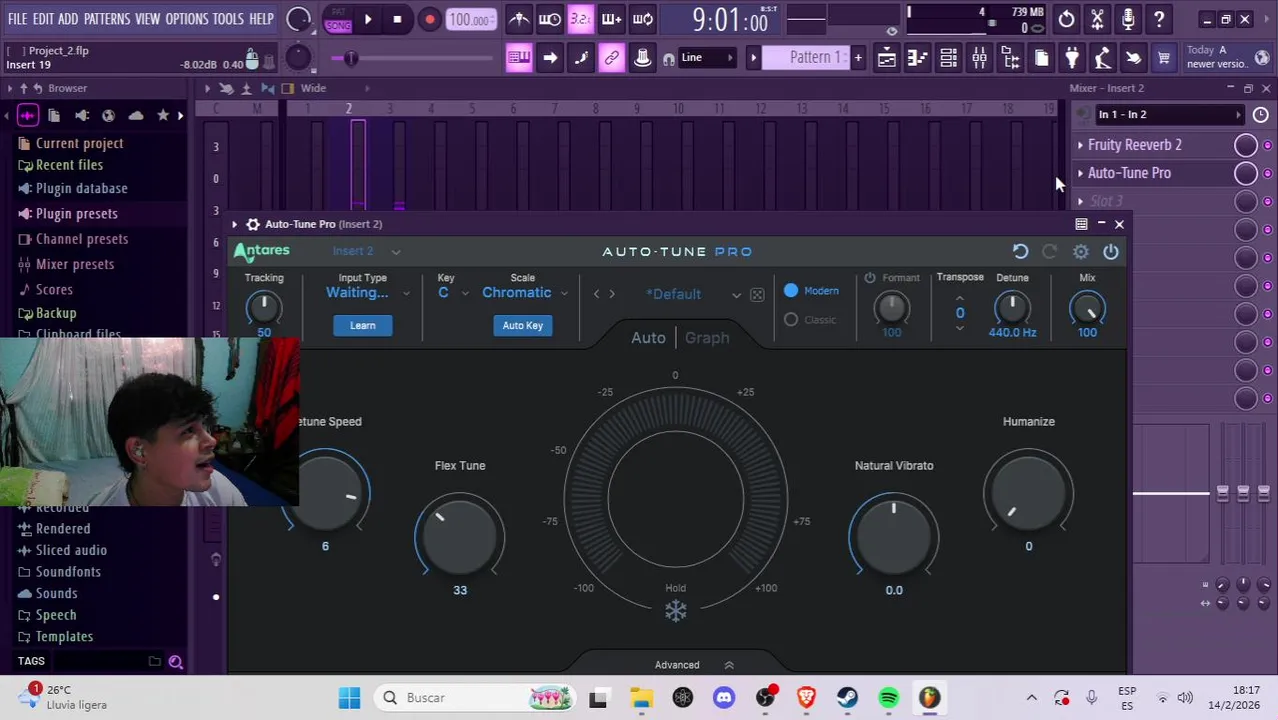Image resolution: width=1278 pixels, height=720 pixels.
Task: Open the Piano roll icon
Action: coord(917,58)
